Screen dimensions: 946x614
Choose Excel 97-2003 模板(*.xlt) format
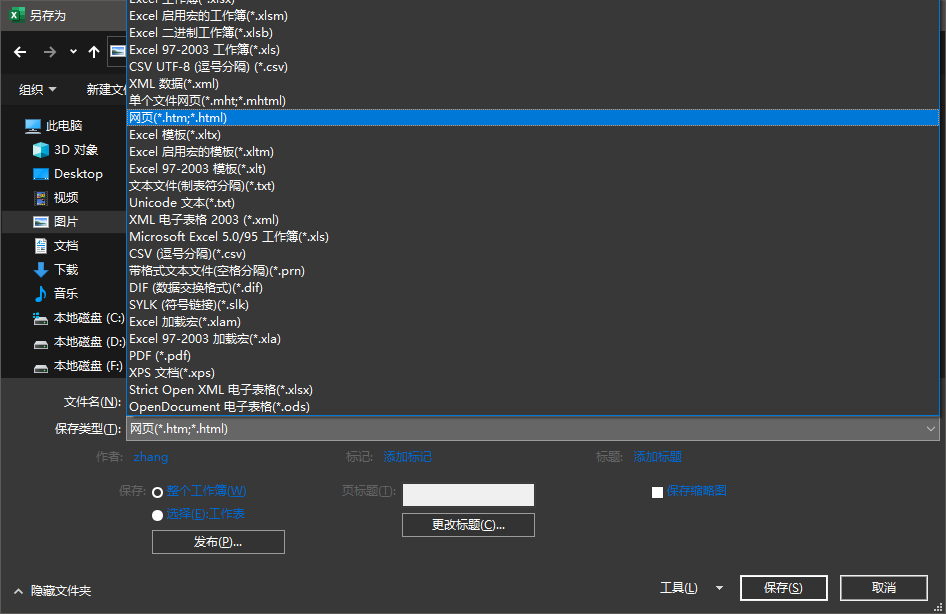(x=533, y=168)
